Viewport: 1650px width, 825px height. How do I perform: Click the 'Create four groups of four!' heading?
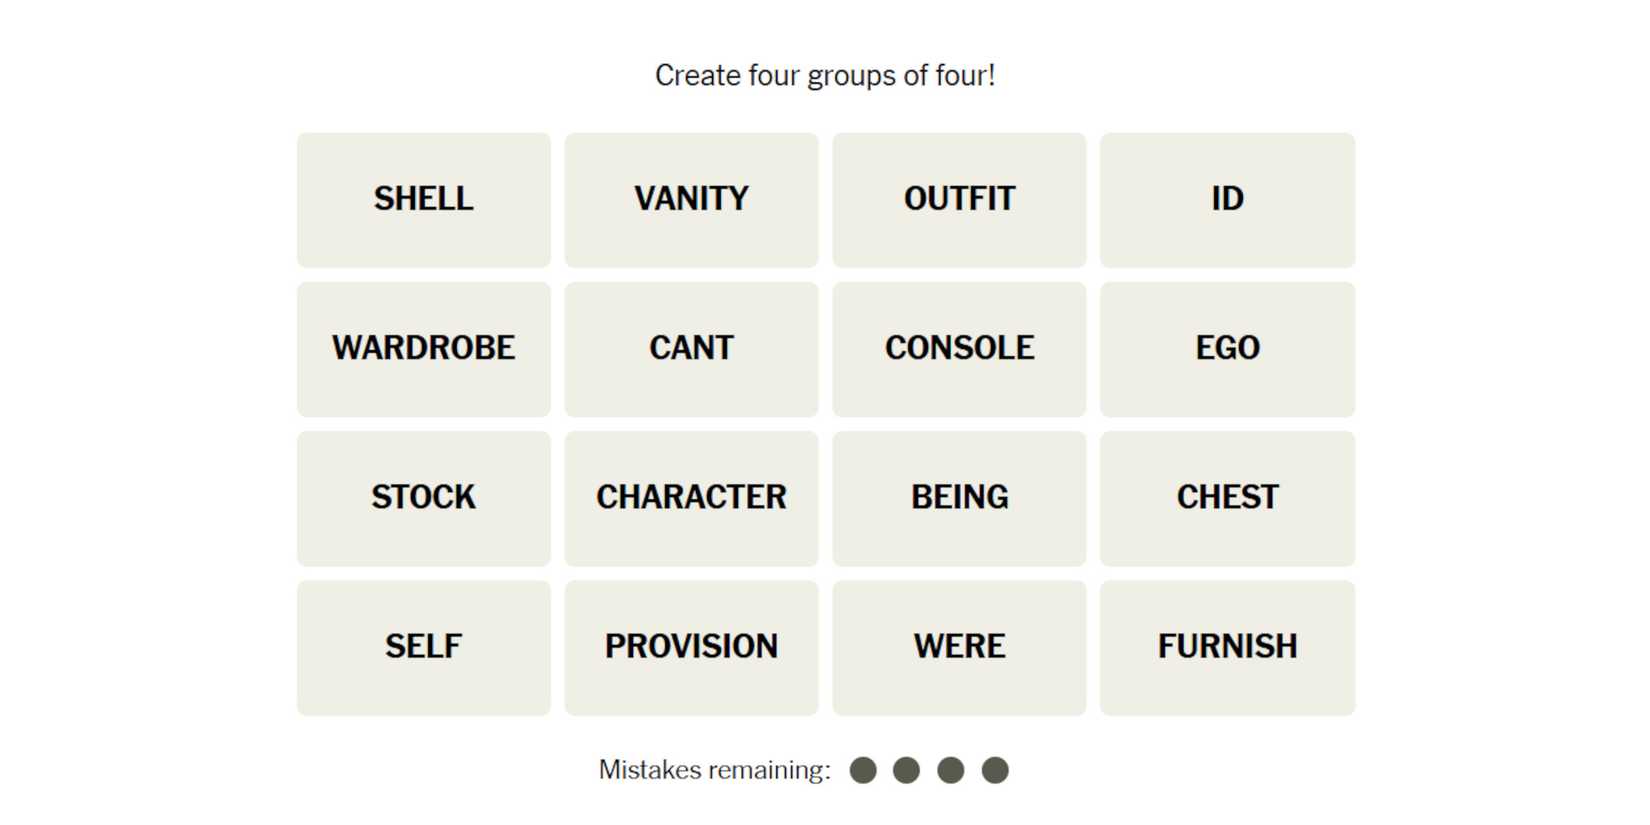pyautogui.click(x=825, y=76)
